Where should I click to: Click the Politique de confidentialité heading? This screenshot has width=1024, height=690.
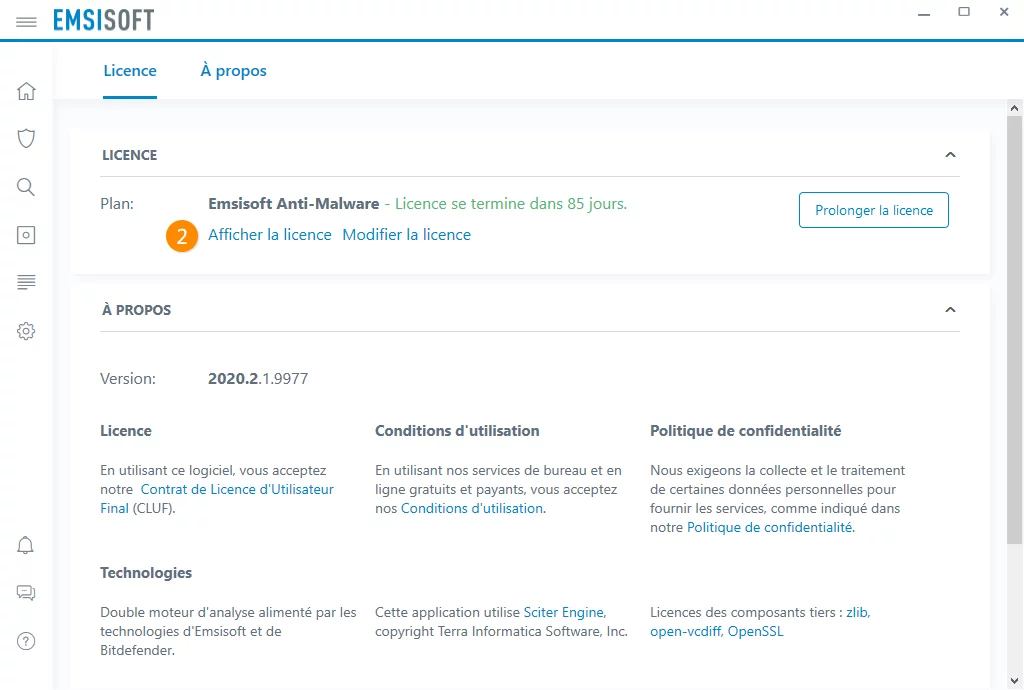click(x=745, y=431)
